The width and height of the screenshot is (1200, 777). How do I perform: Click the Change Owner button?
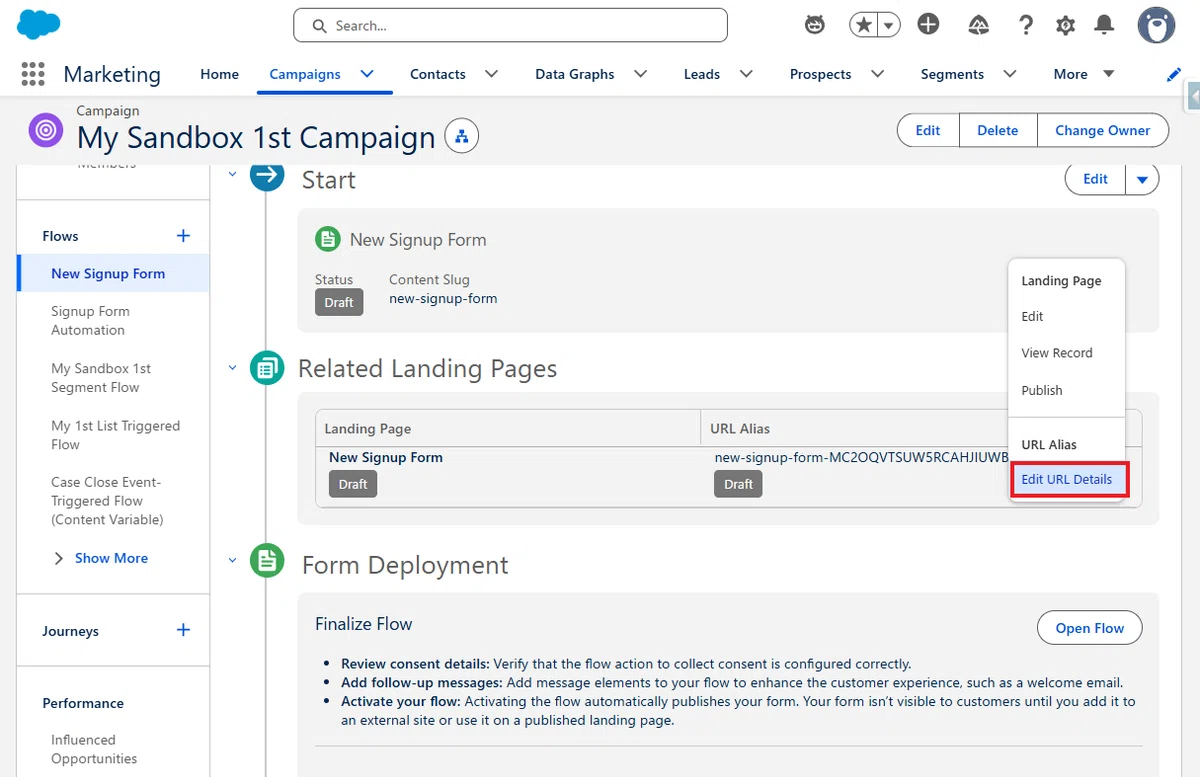(1102, 130)
